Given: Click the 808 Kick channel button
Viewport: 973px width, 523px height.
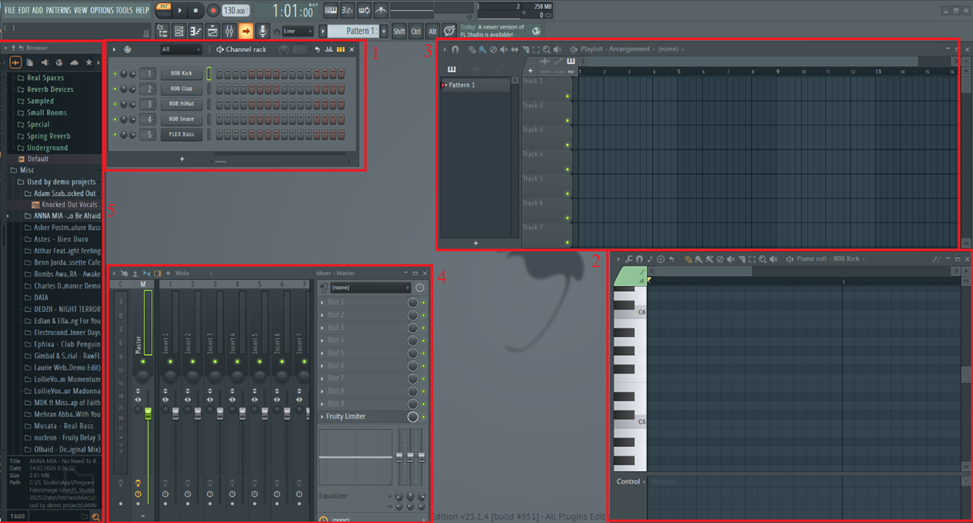Looking at the screenshot, I should pos(182,74).
